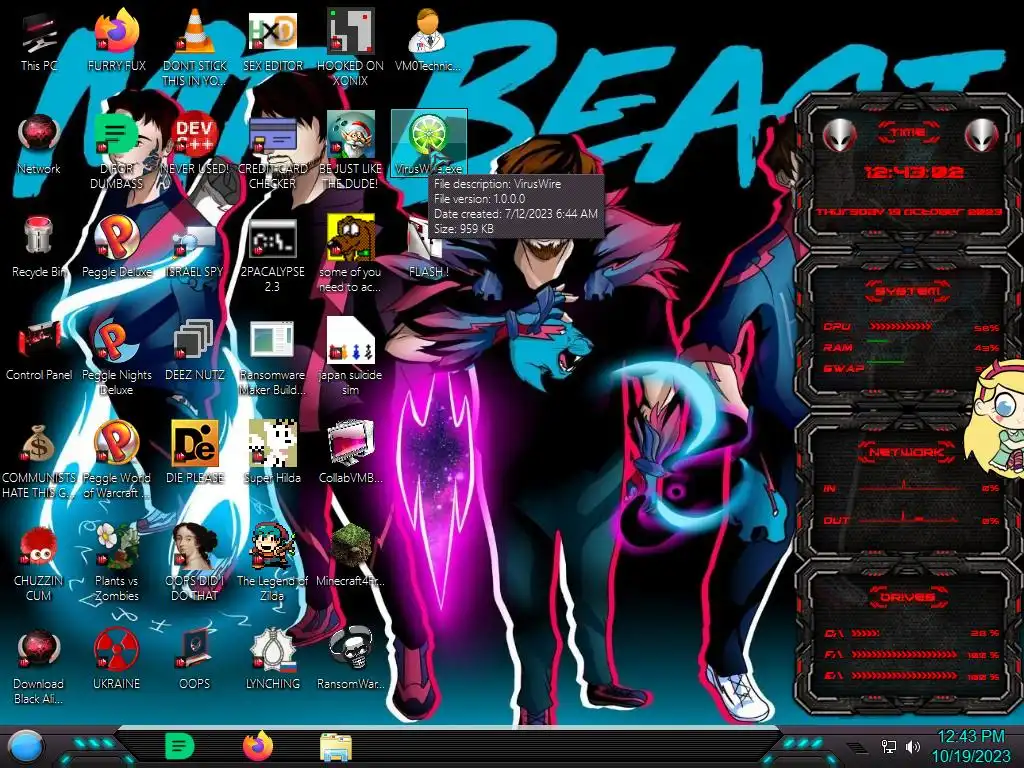Click the CPU usage bar in System widget
Viewport: 1024px width, 768px height.
click(x=900, y=326)
